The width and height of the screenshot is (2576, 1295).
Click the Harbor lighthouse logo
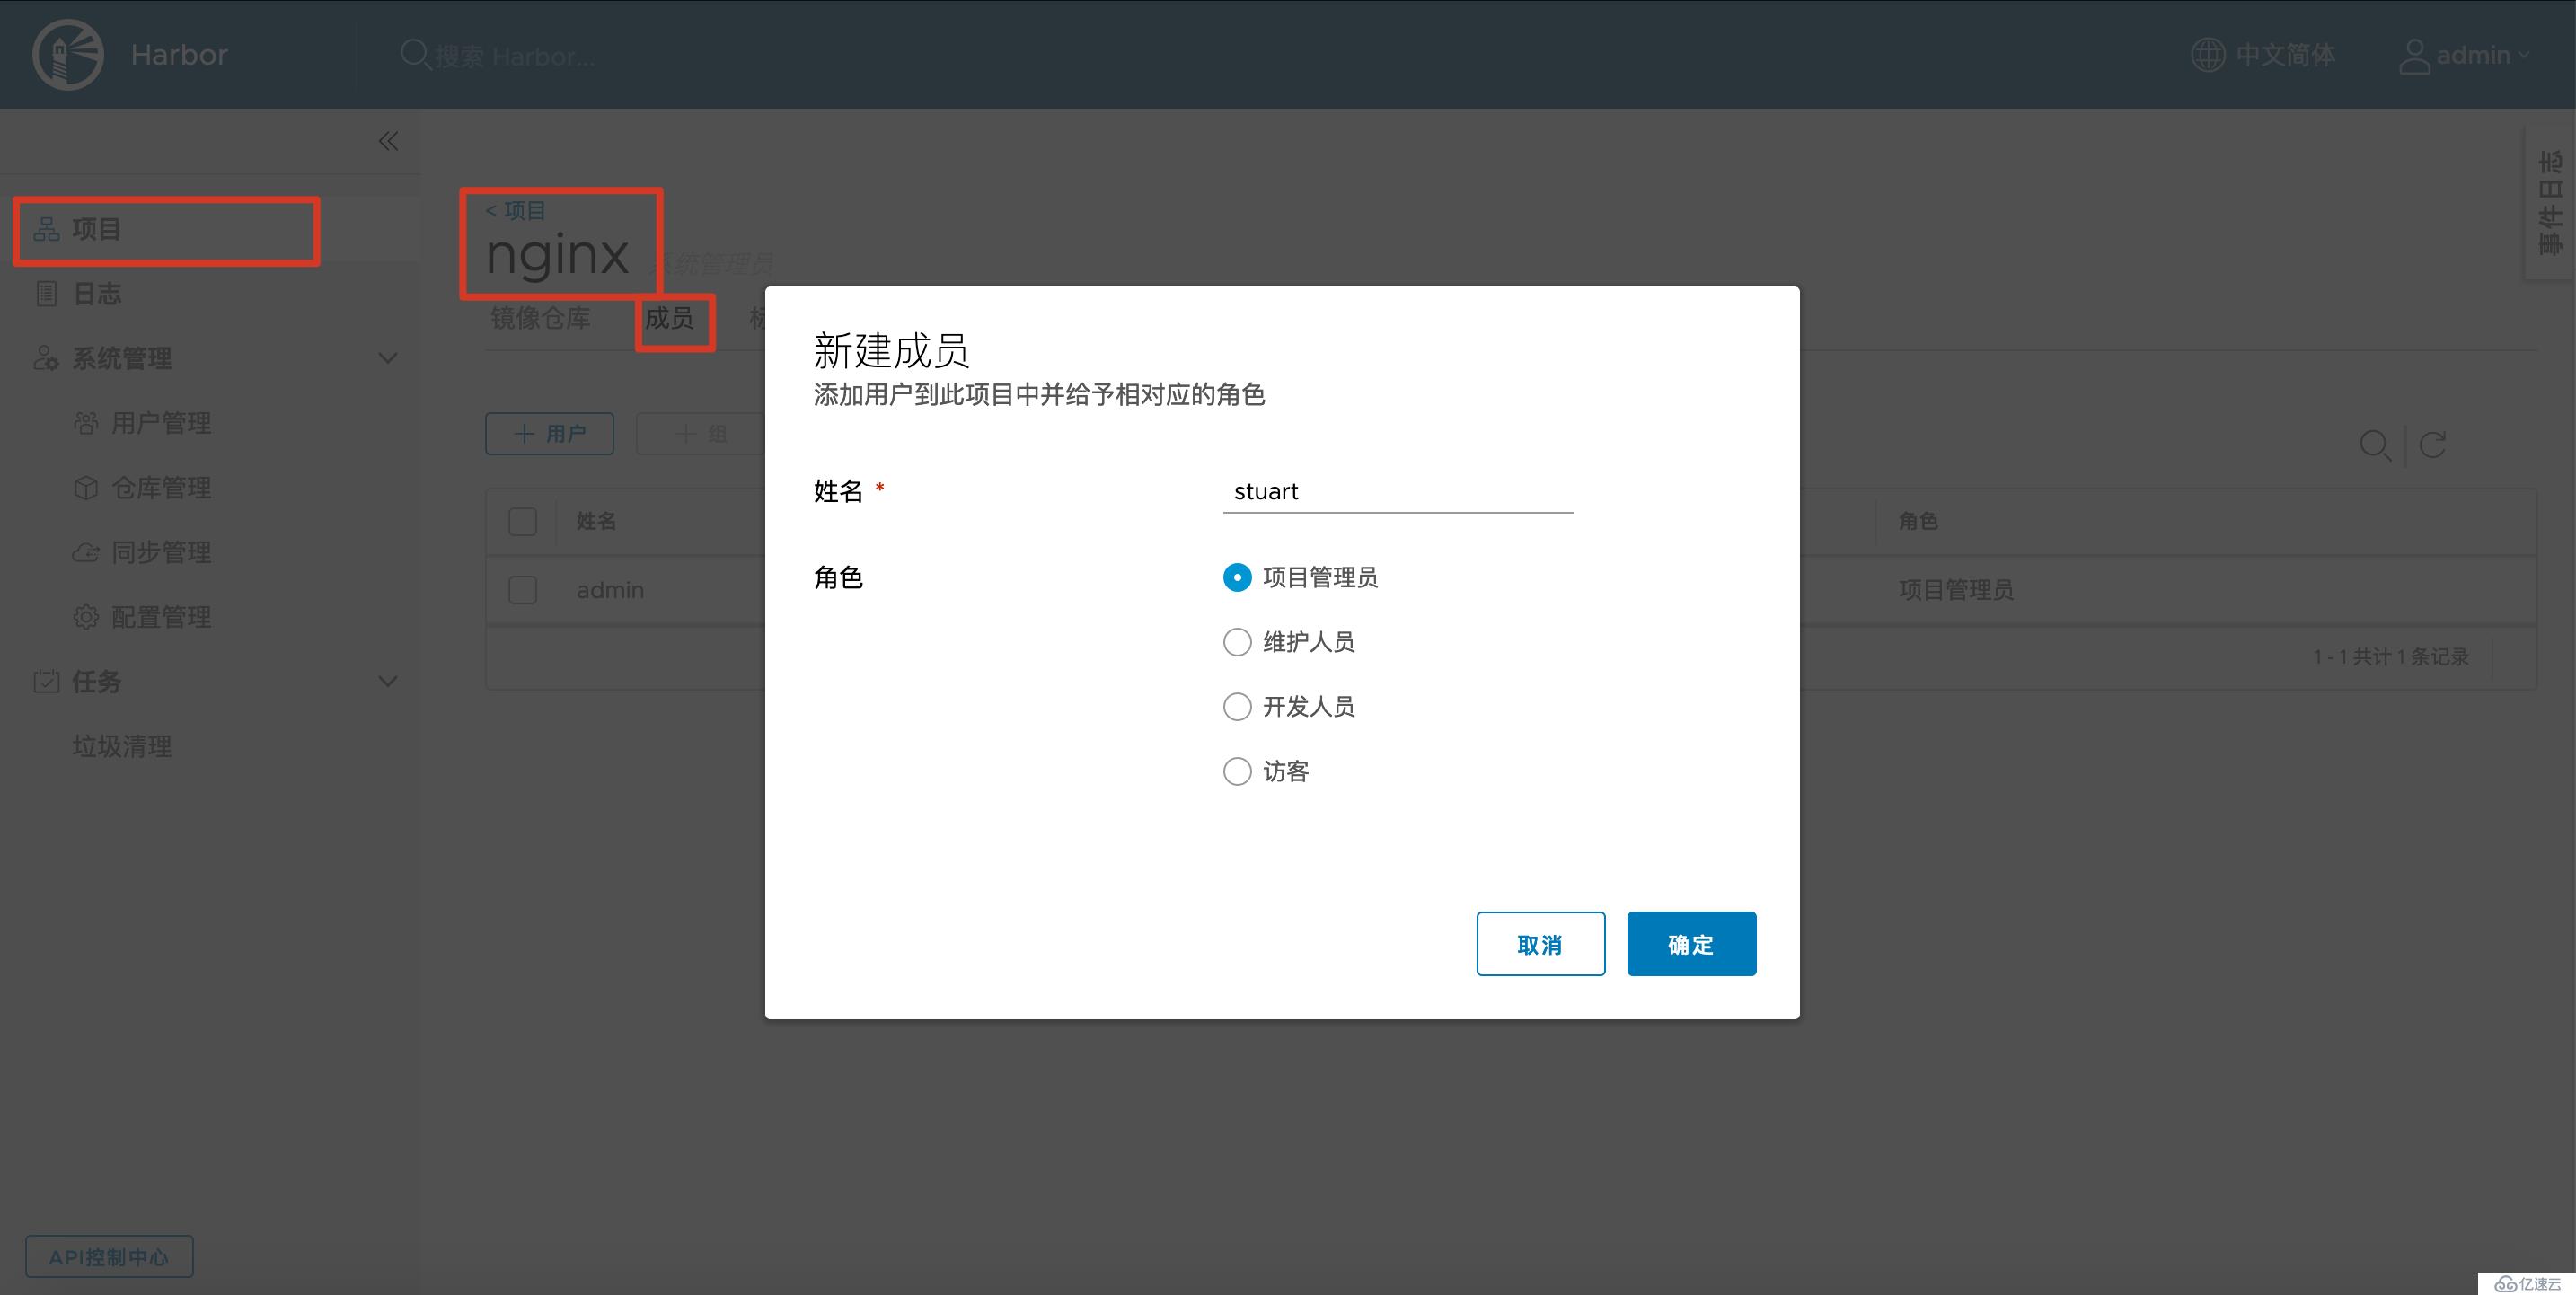[68, 54]
